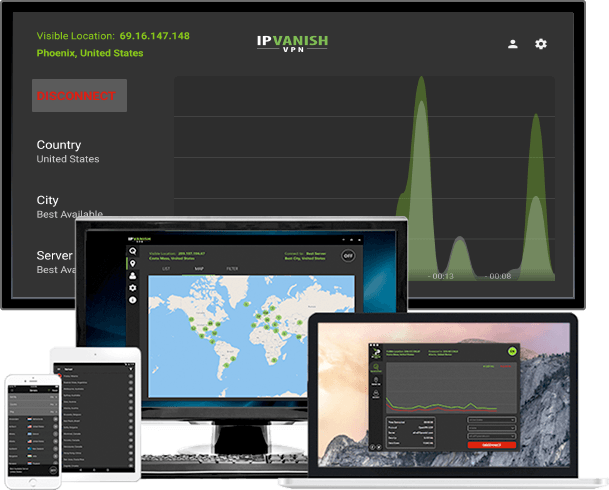Click the visible IP address 69.16.147.148
The height and width of the screenshot is (490, 609).
[x=155, y=36]
